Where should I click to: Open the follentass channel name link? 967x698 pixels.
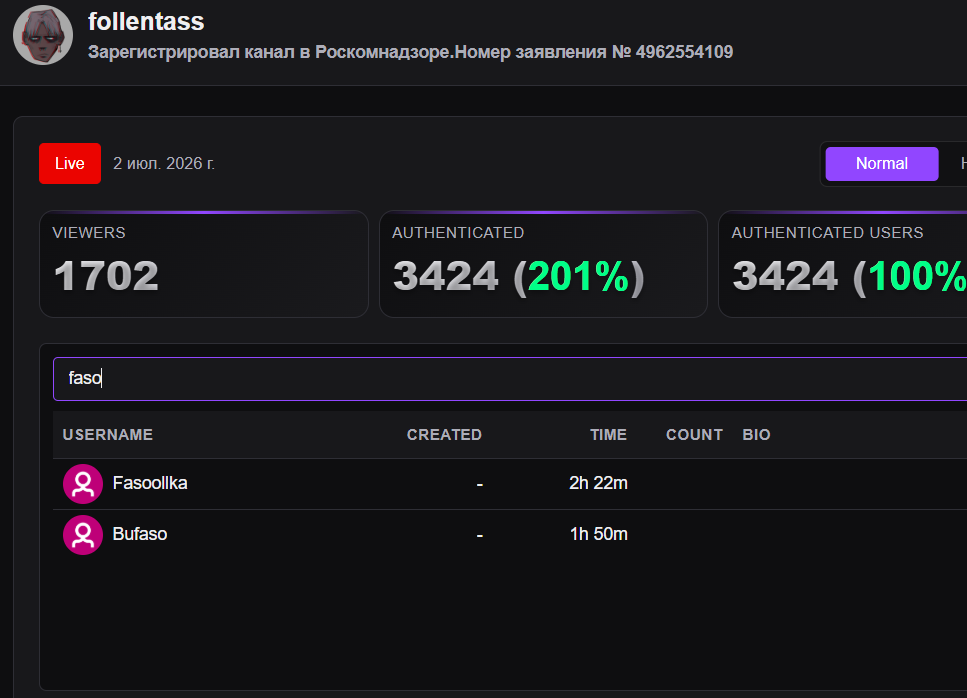tap(146, 22)
